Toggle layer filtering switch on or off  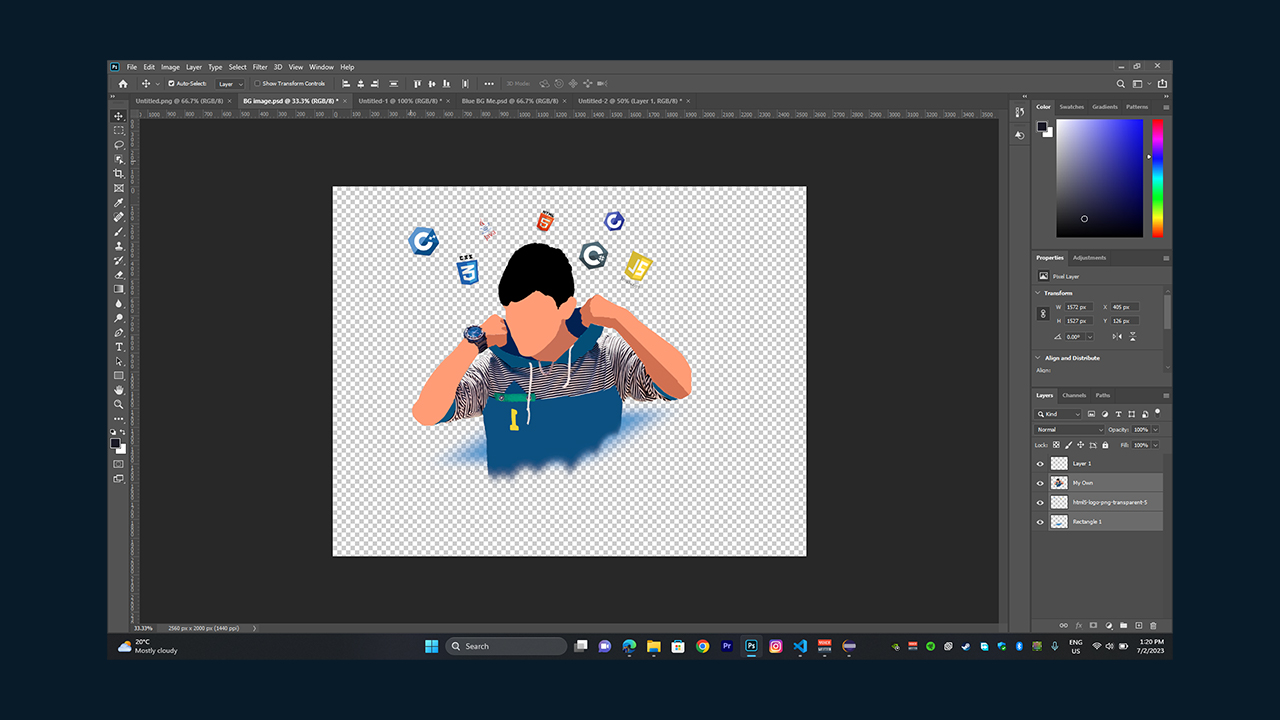click(x=1157, y=411)
